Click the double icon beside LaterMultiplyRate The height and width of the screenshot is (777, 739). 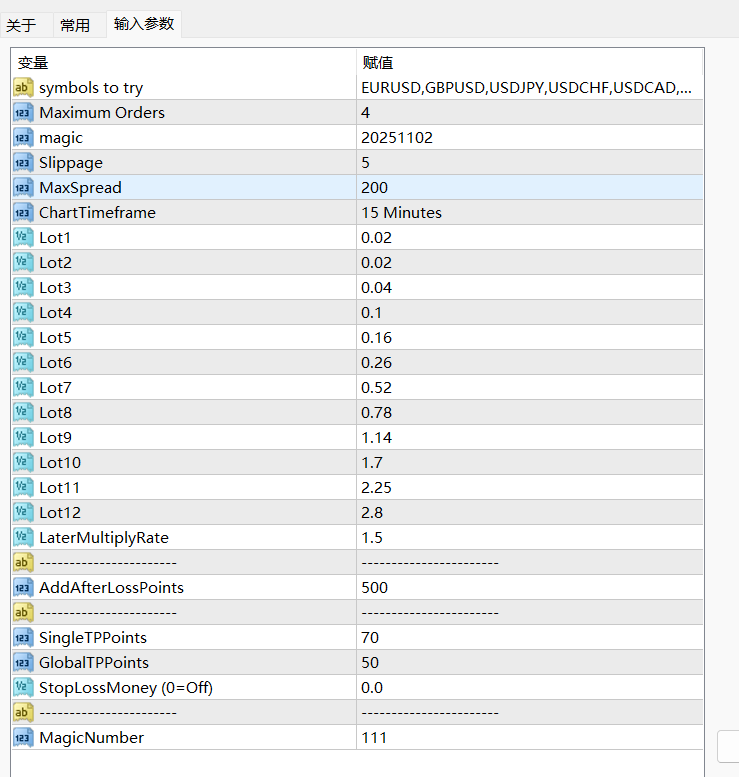pyautogui.click(x=23, y=537)
